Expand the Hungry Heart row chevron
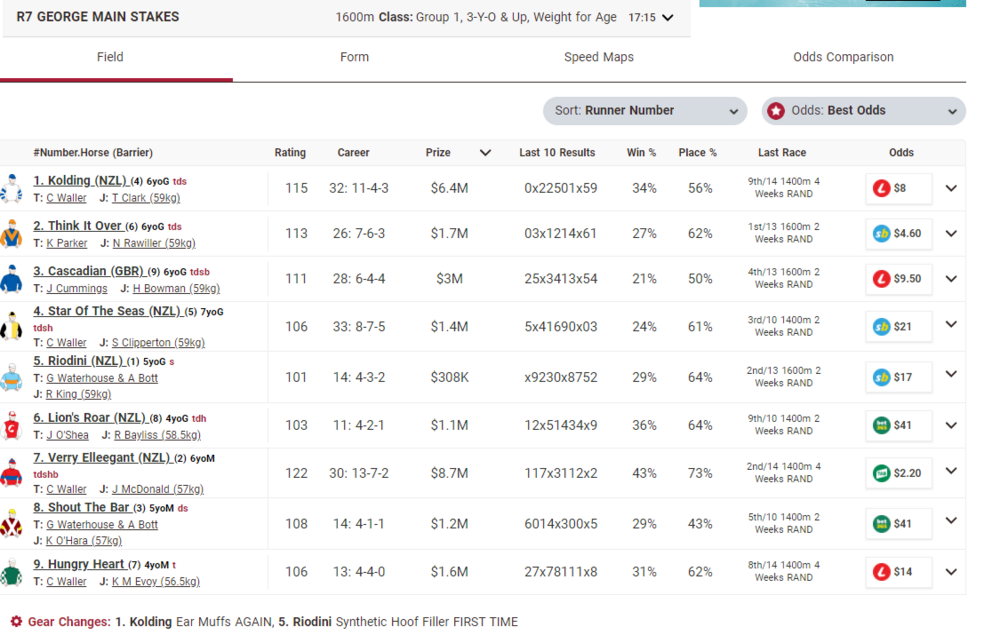 point(951,572)
